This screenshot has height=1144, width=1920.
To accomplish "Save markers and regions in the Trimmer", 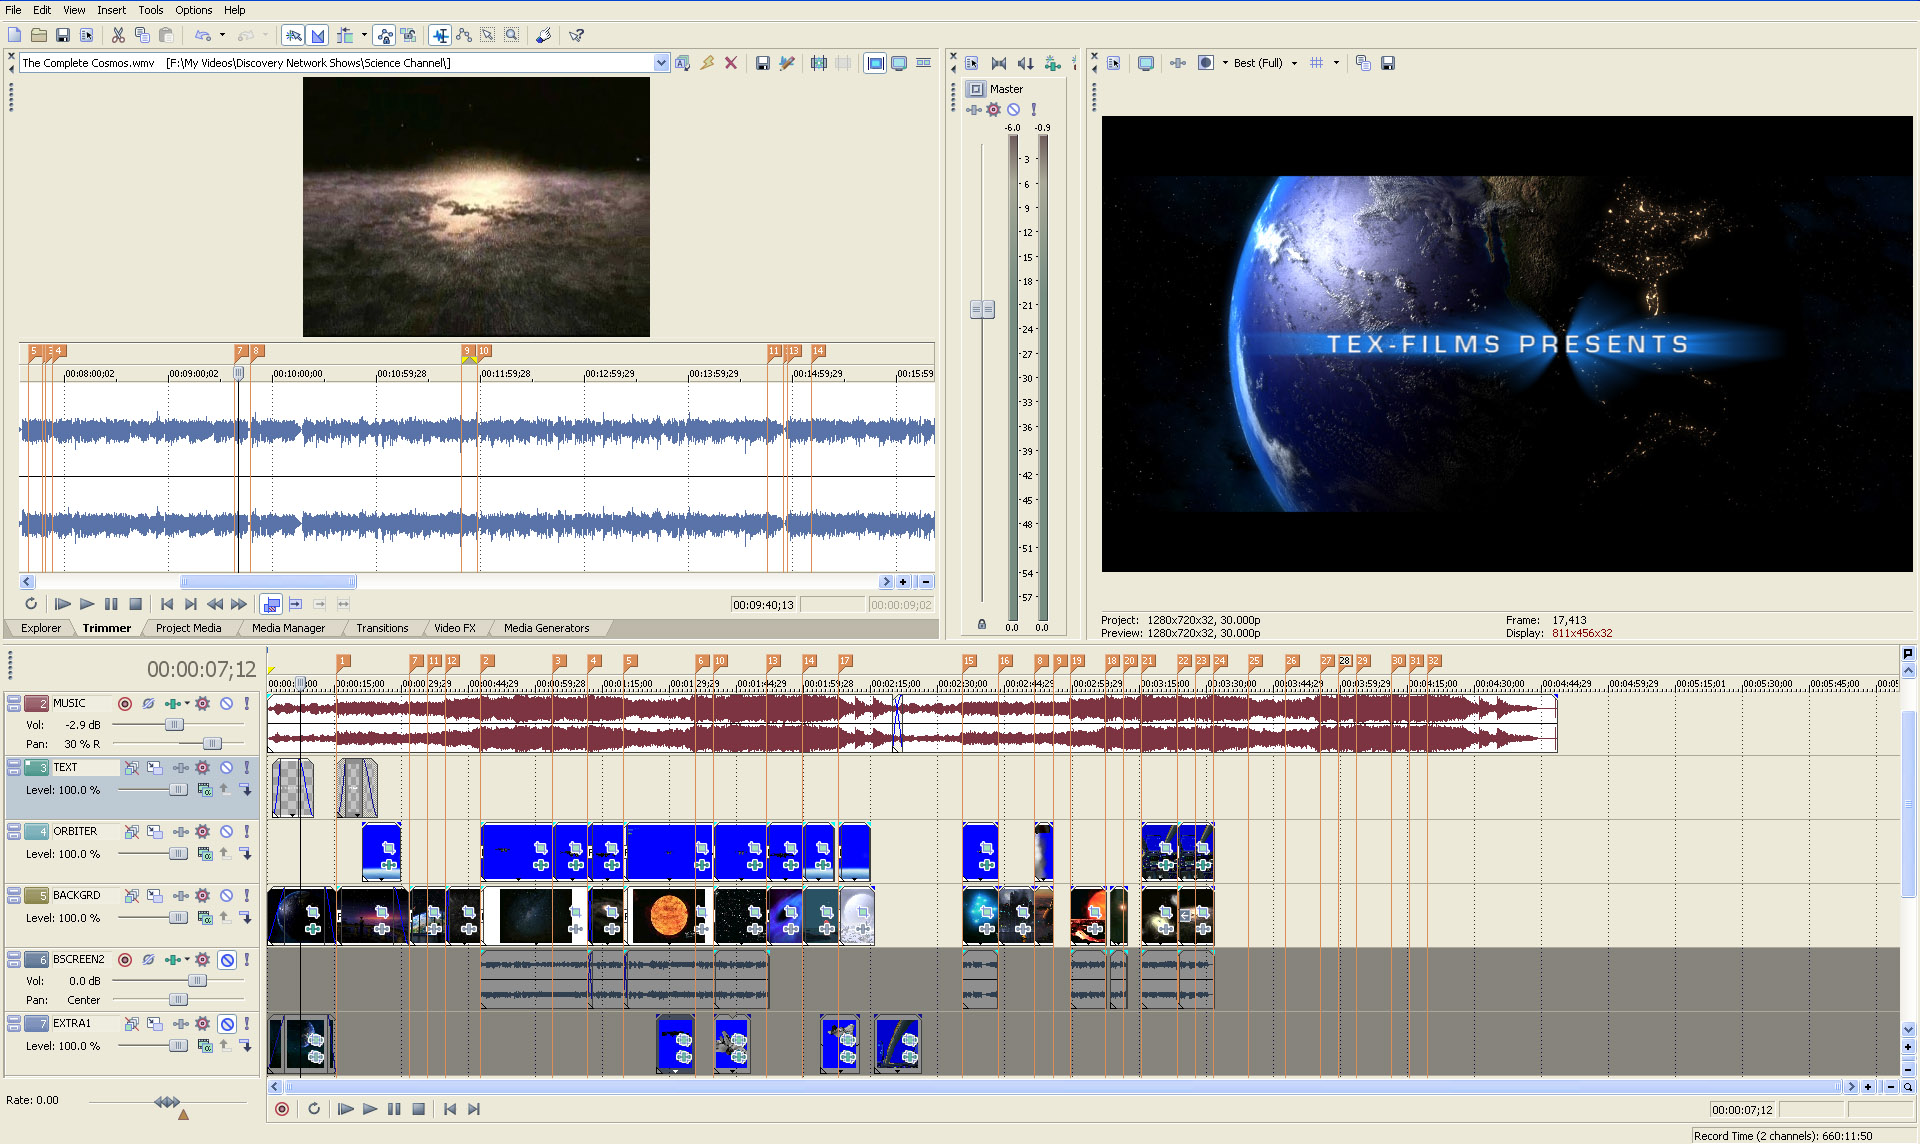I will tap(763, 63).
